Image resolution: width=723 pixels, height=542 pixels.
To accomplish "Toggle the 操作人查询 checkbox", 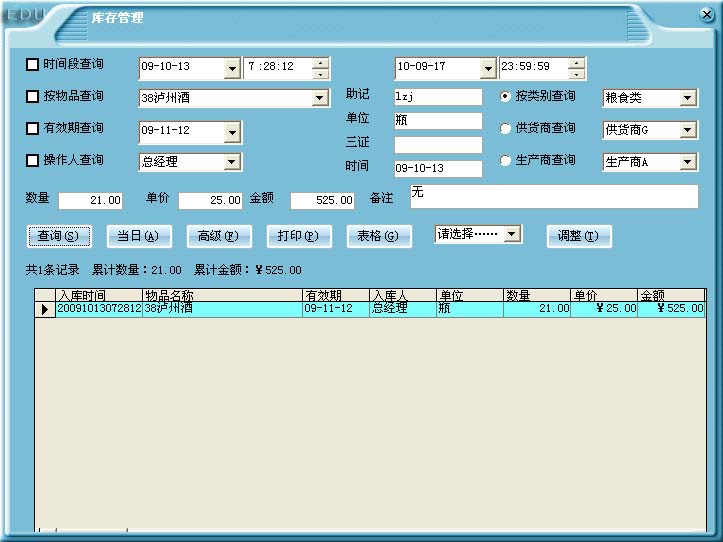I will tap(32, 160).
